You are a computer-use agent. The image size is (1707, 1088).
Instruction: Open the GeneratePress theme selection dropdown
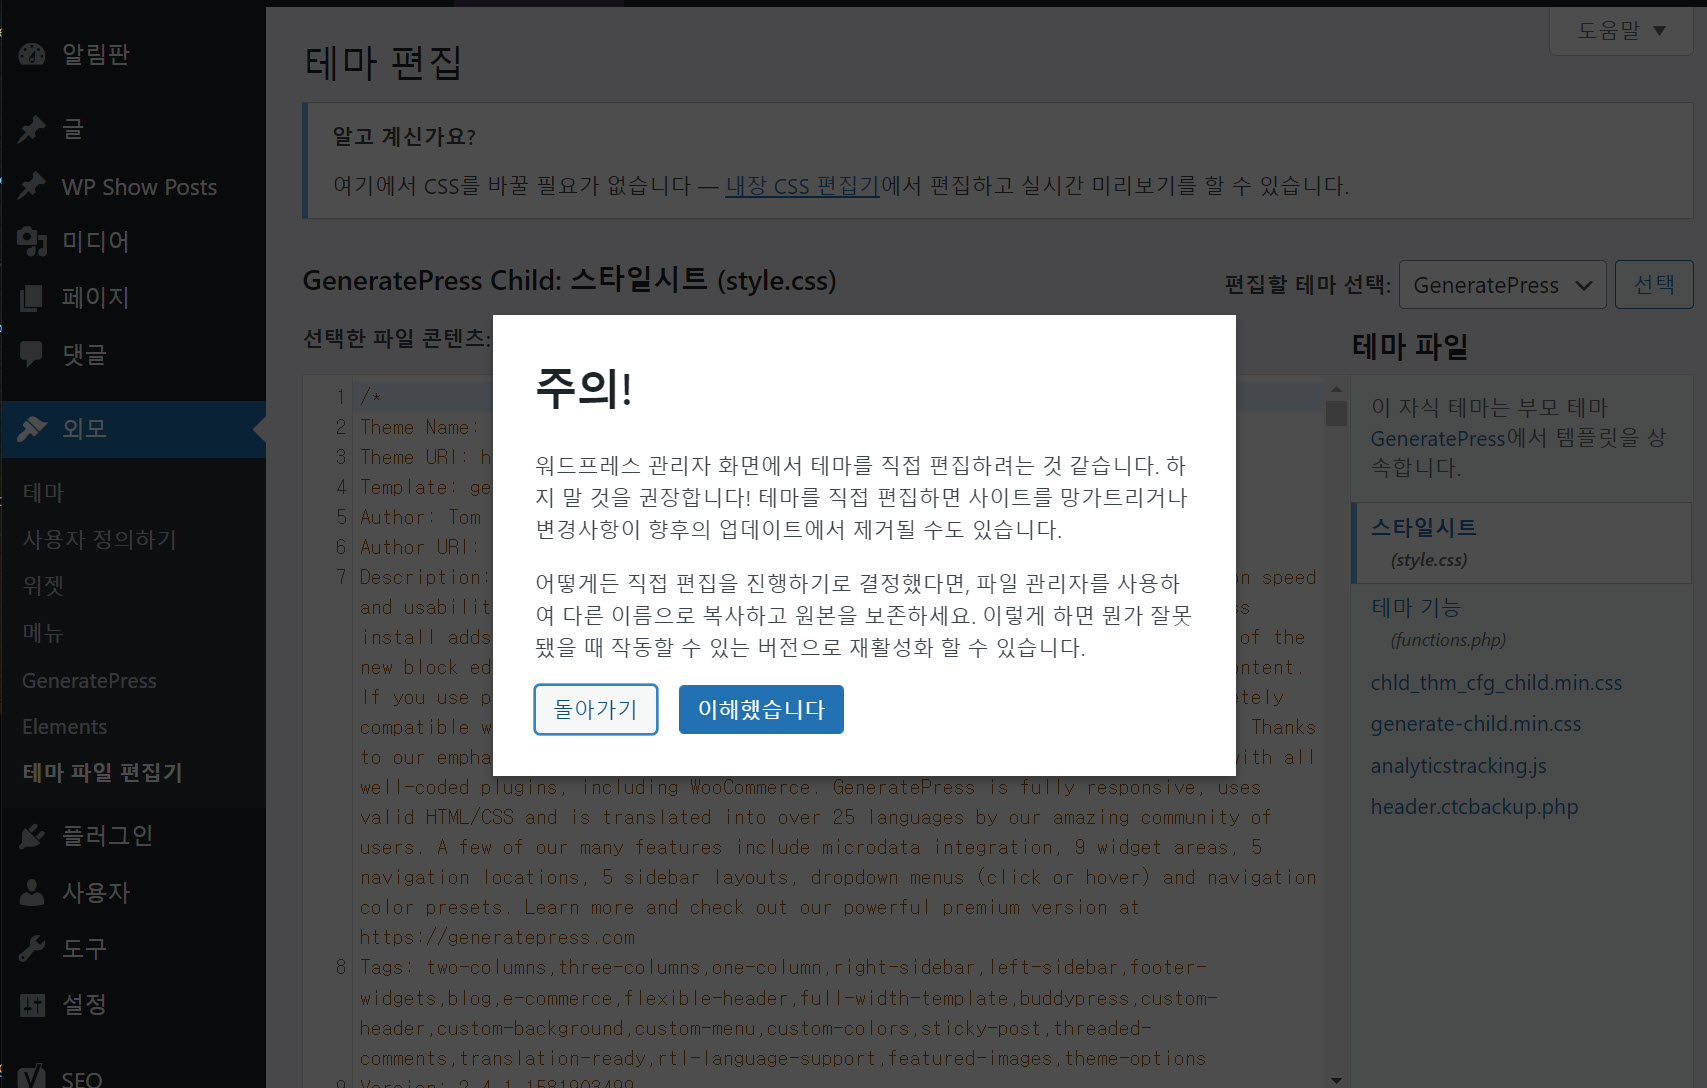tap(1501, 285)
